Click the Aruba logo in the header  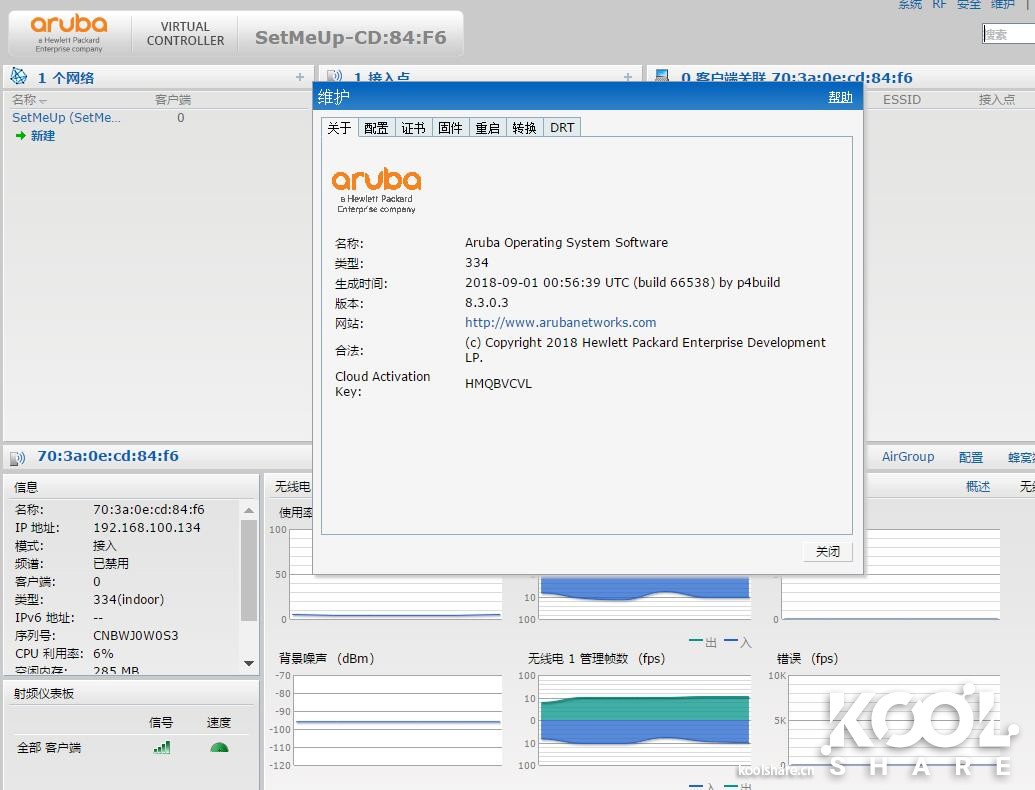[x=69, y=33]
